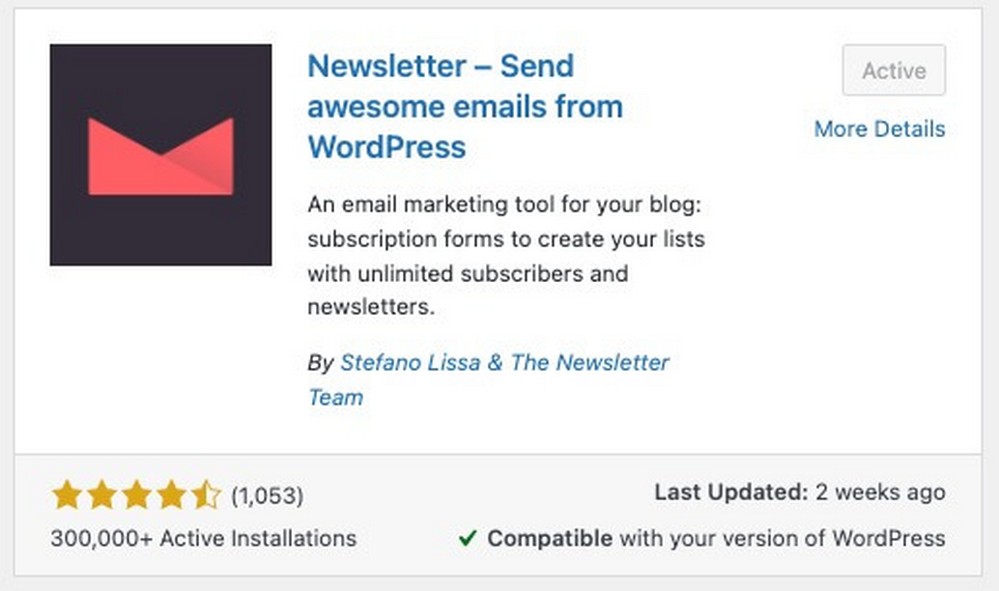Click the Last Updated 2 weeks ago text

click(x=799, y=492)
